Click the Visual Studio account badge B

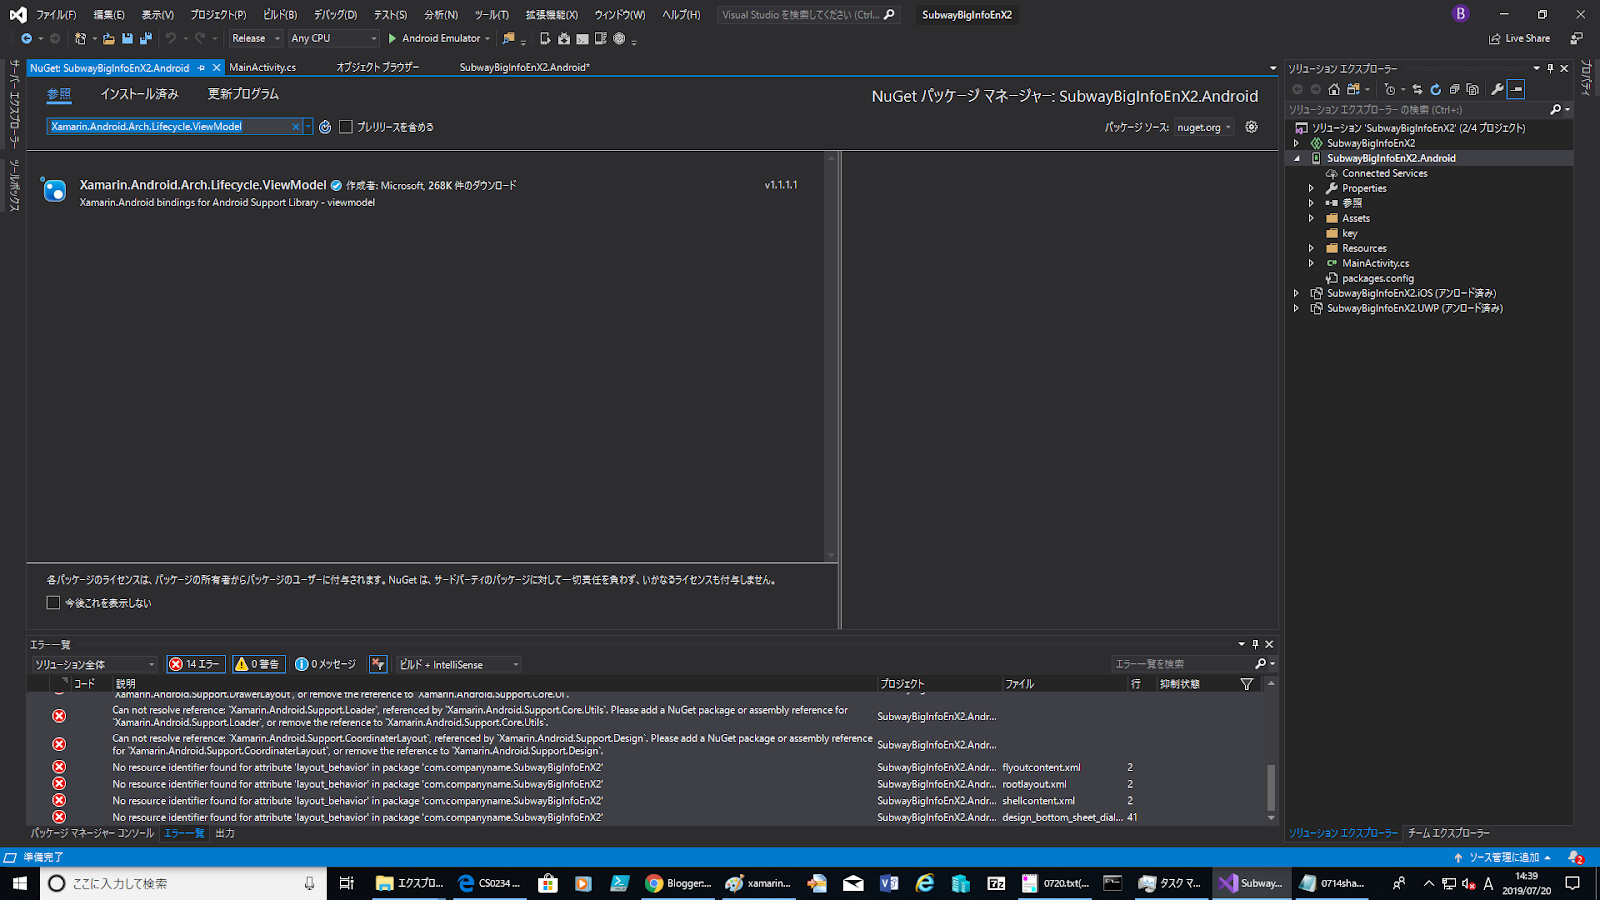tap(1461, 14)
